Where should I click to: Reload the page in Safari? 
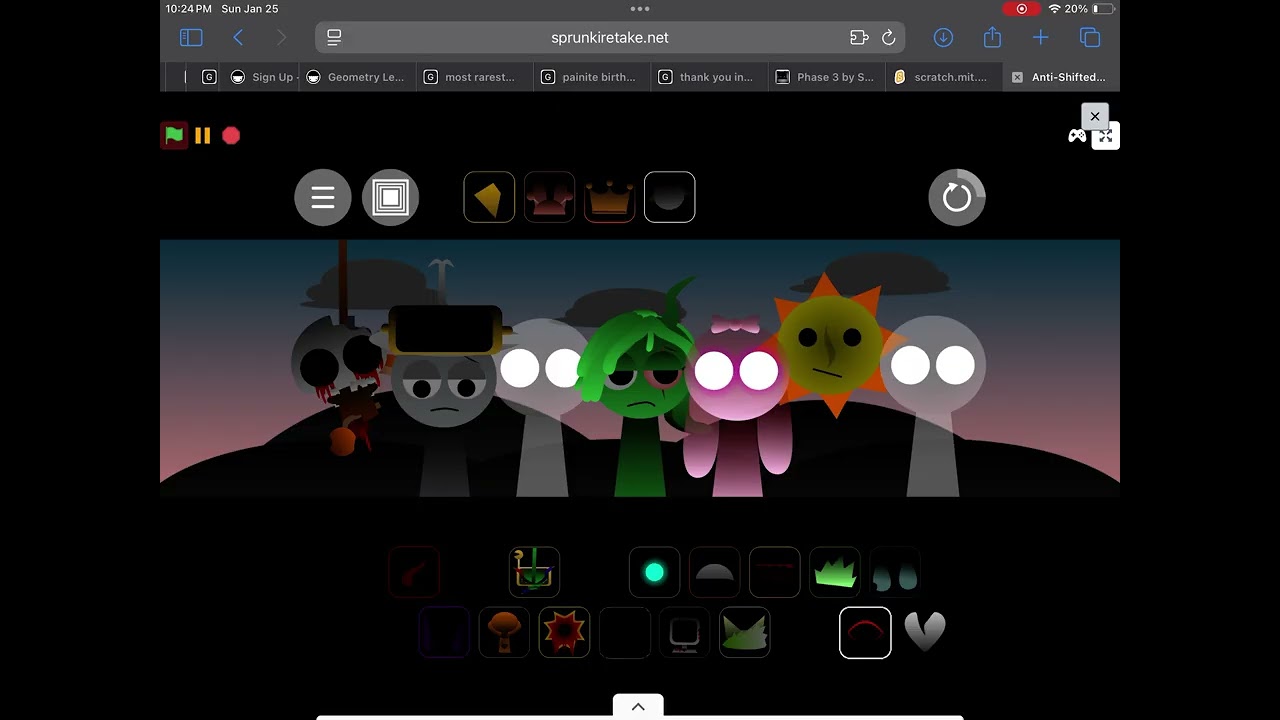click(x=888, y=37)
